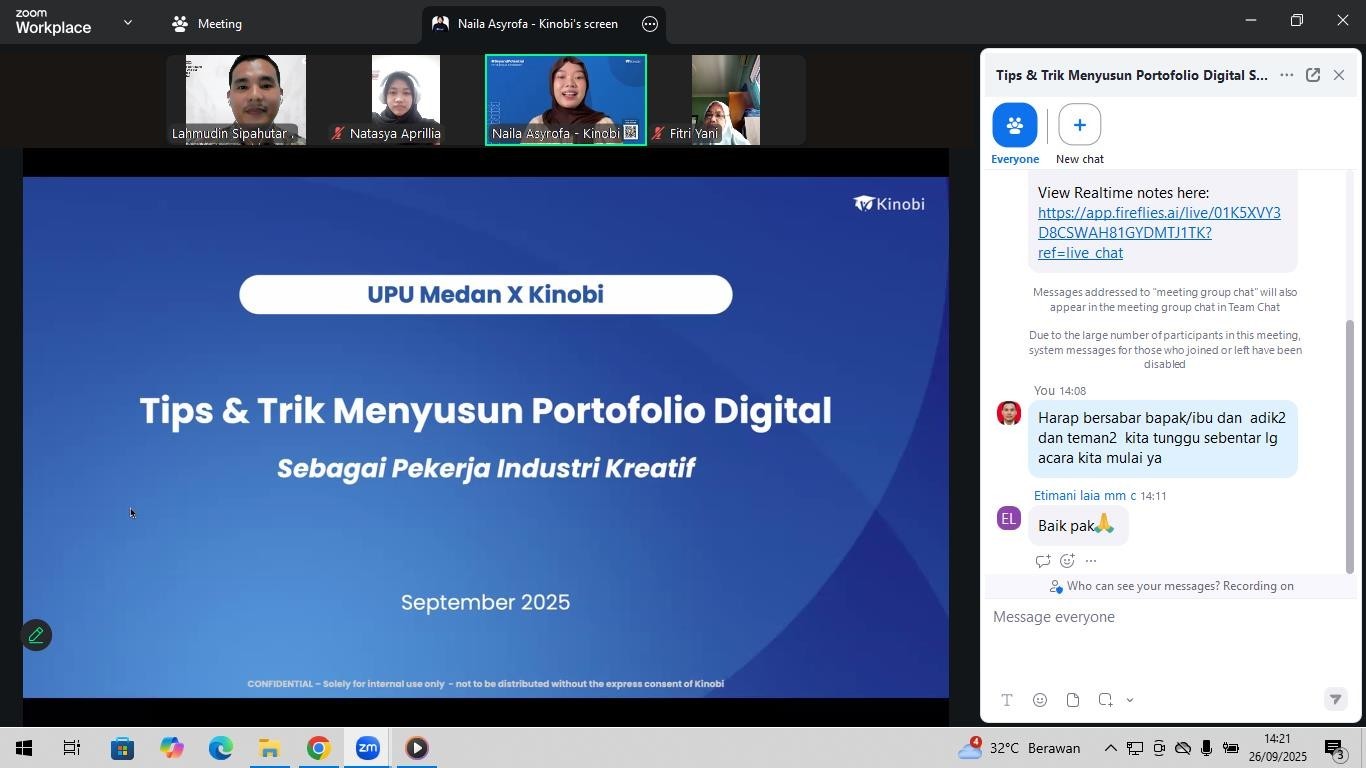Pop out the chat panel window
The width and height of the screenshot is (1366, 768).
click(1312, 75)
